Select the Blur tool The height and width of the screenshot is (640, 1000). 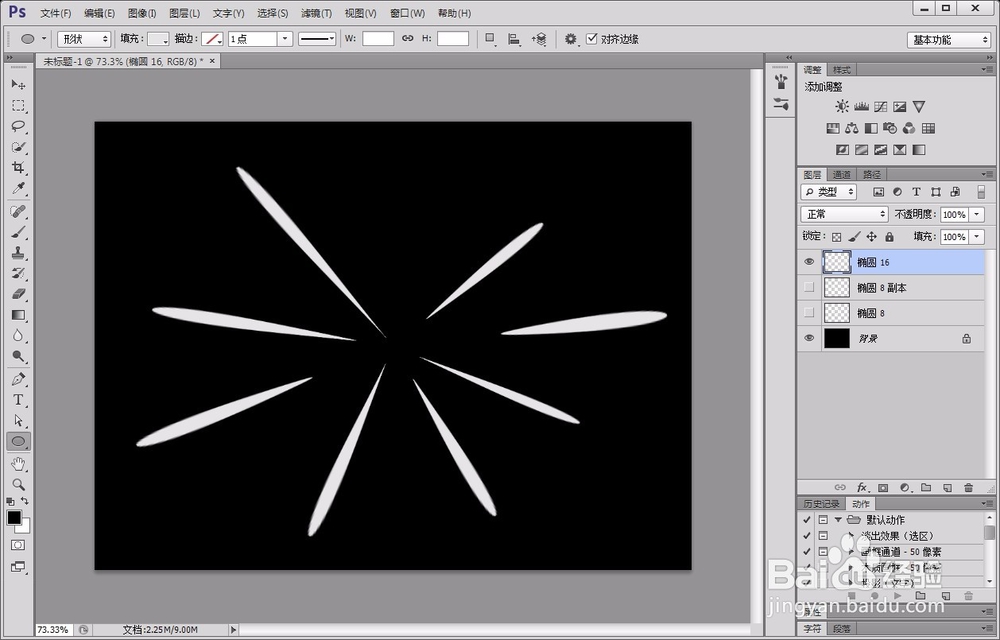[x=18, y=336]
